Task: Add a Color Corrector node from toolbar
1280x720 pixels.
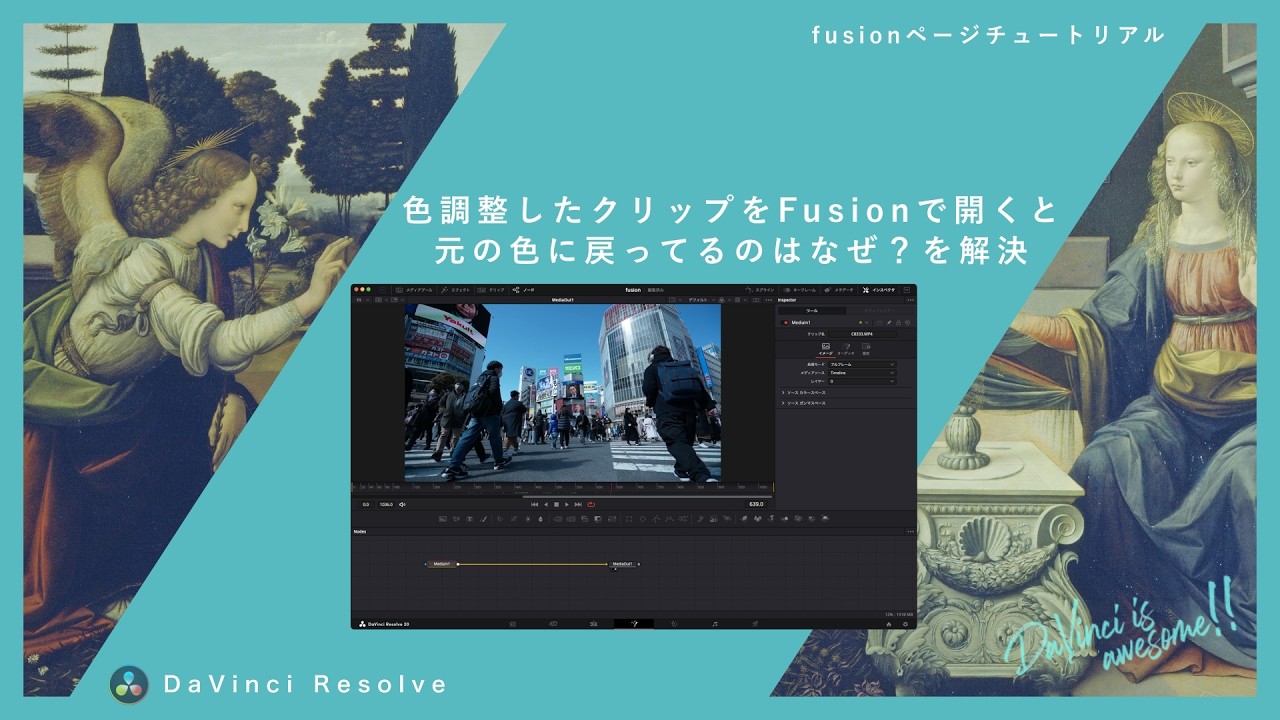Action: coord(500,518)
